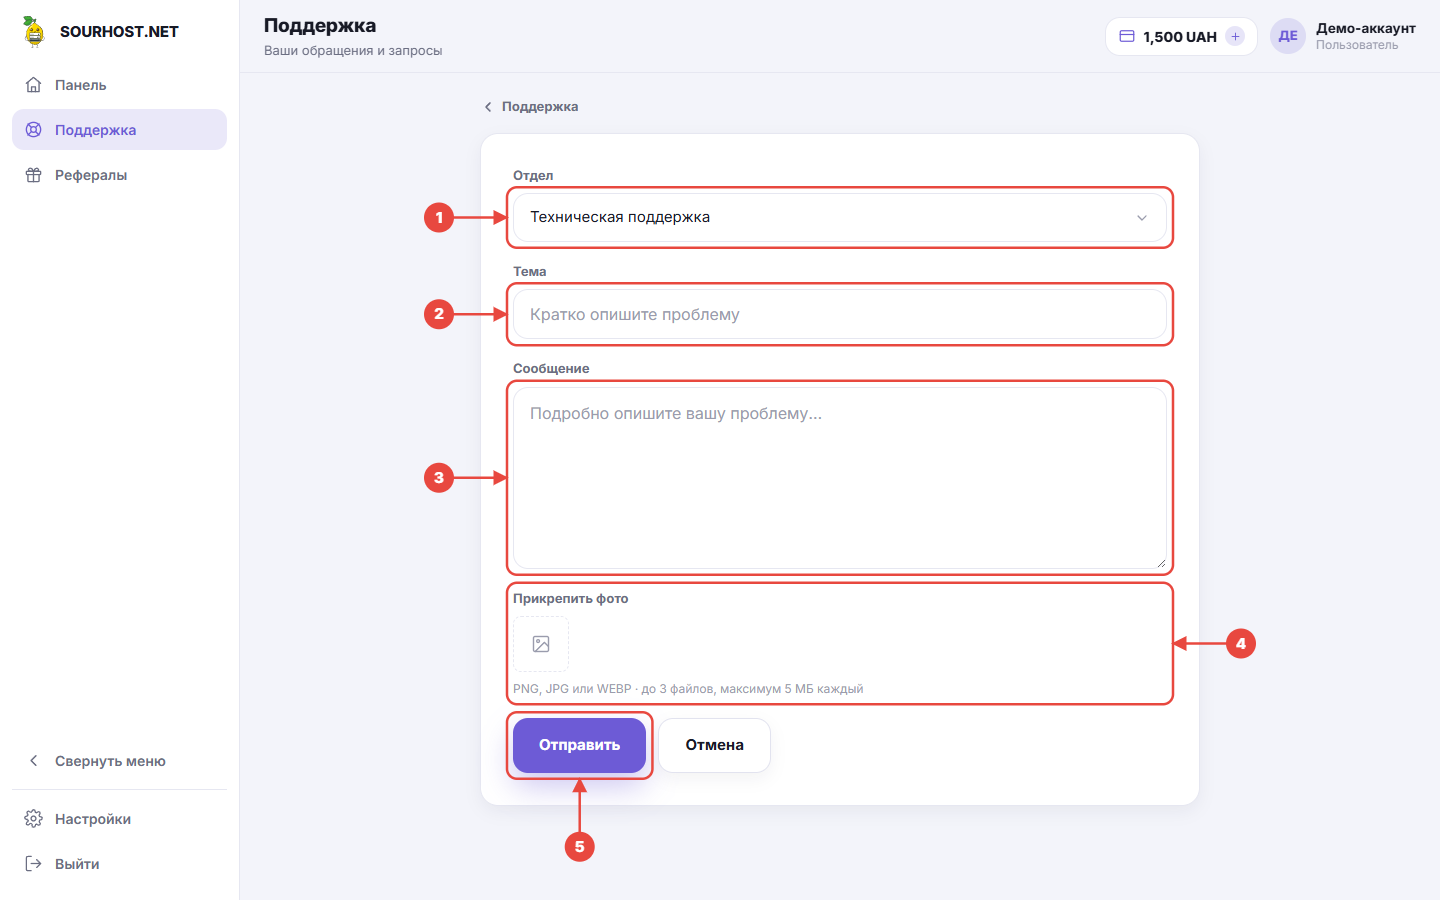Click the logout icon beside Выйти
The height and width of the screenshot is (900, 1440).
pyautogui.click(x=33, y=864)
